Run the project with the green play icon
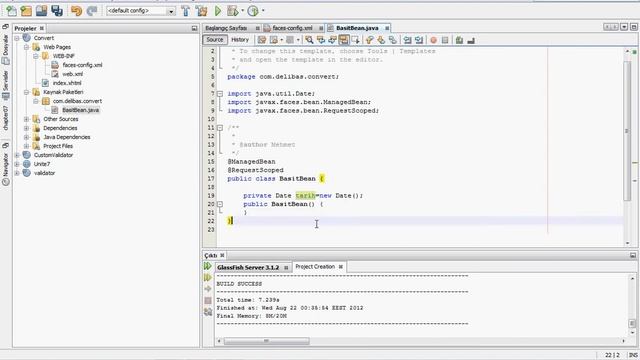640x360 pixels. tap(218, 11)
